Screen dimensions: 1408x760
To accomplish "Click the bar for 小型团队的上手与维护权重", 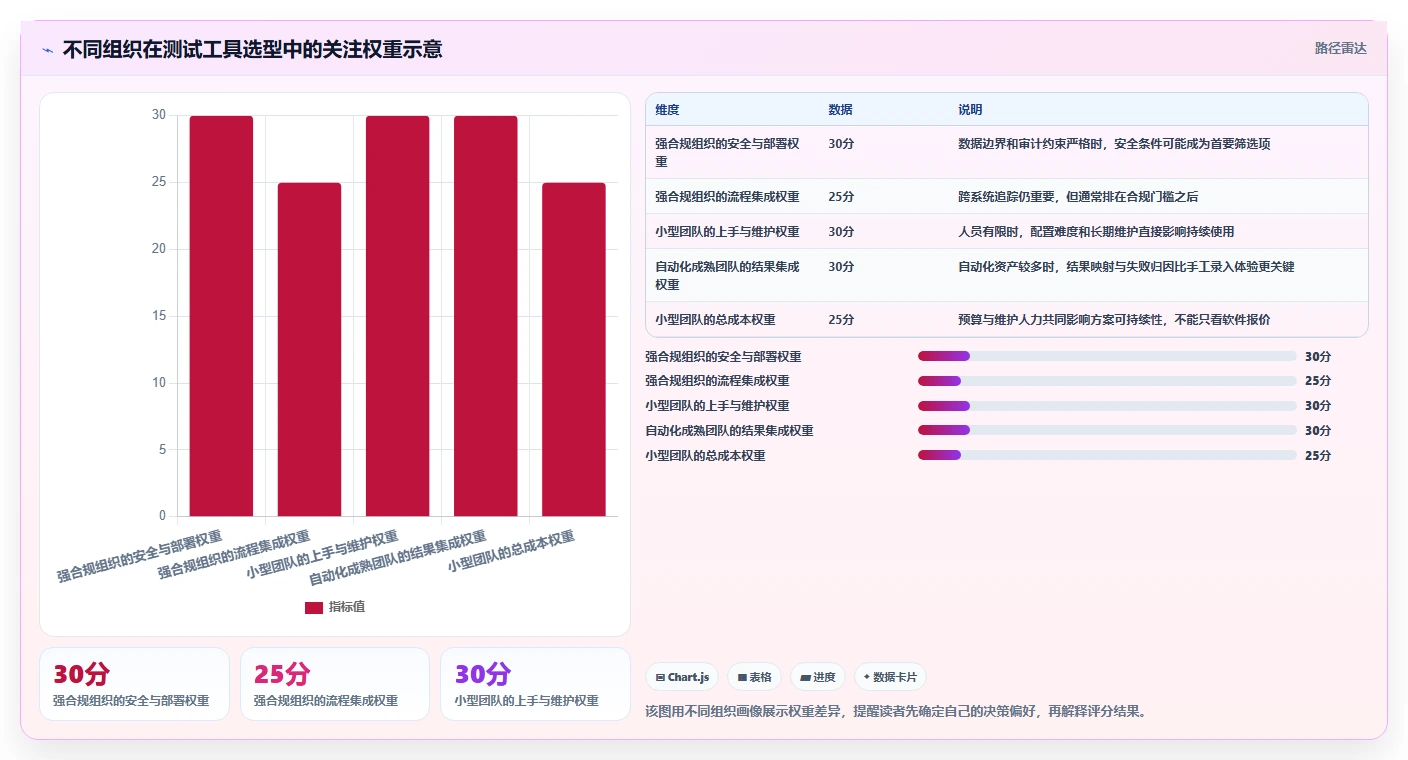I will [397, 316].
